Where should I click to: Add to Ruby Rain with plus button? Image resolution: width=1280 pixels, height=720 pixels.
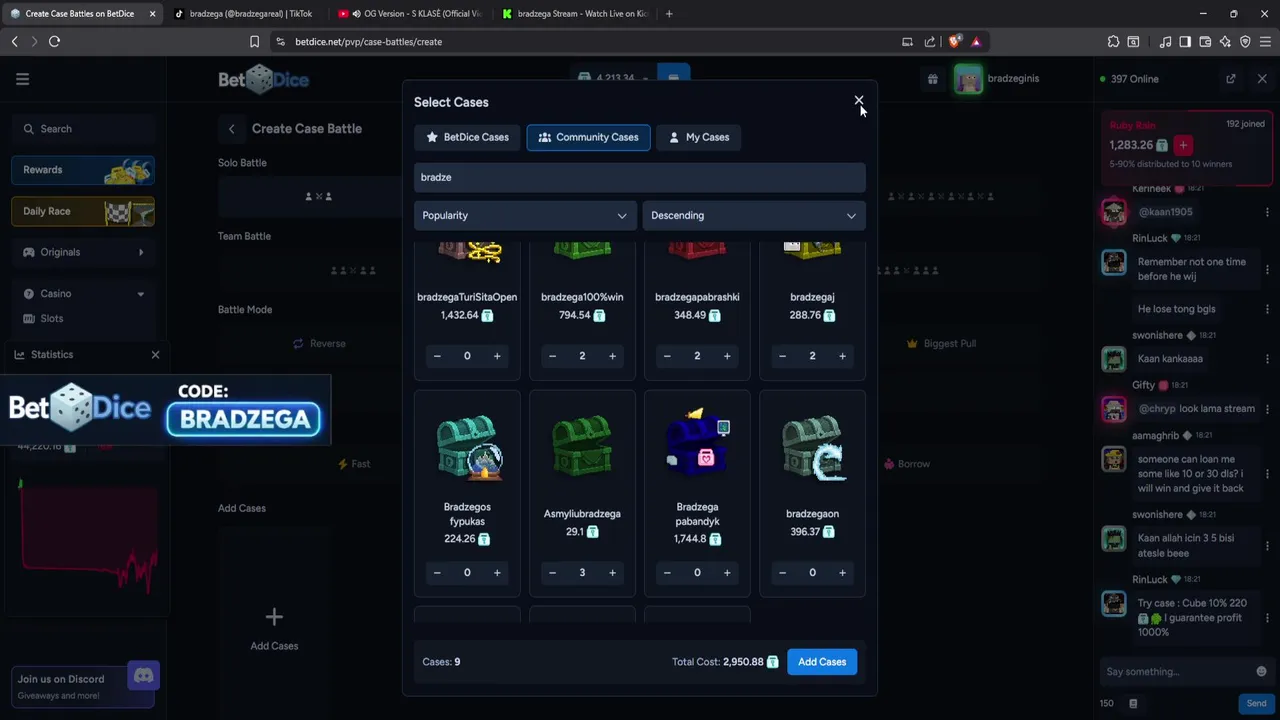coord(1183,145)
